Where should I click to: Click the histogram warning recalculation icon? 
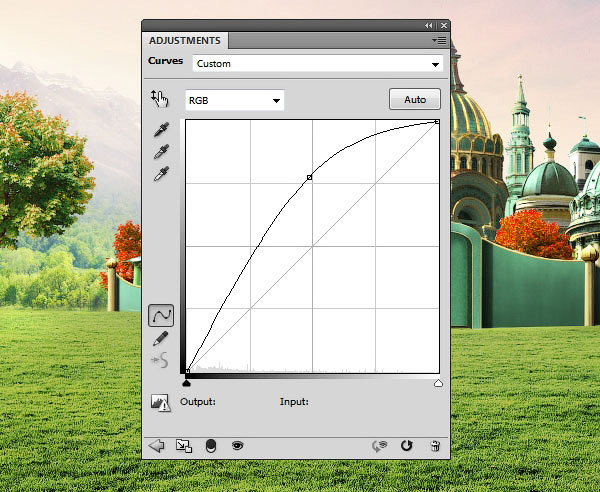coord(161,402)
